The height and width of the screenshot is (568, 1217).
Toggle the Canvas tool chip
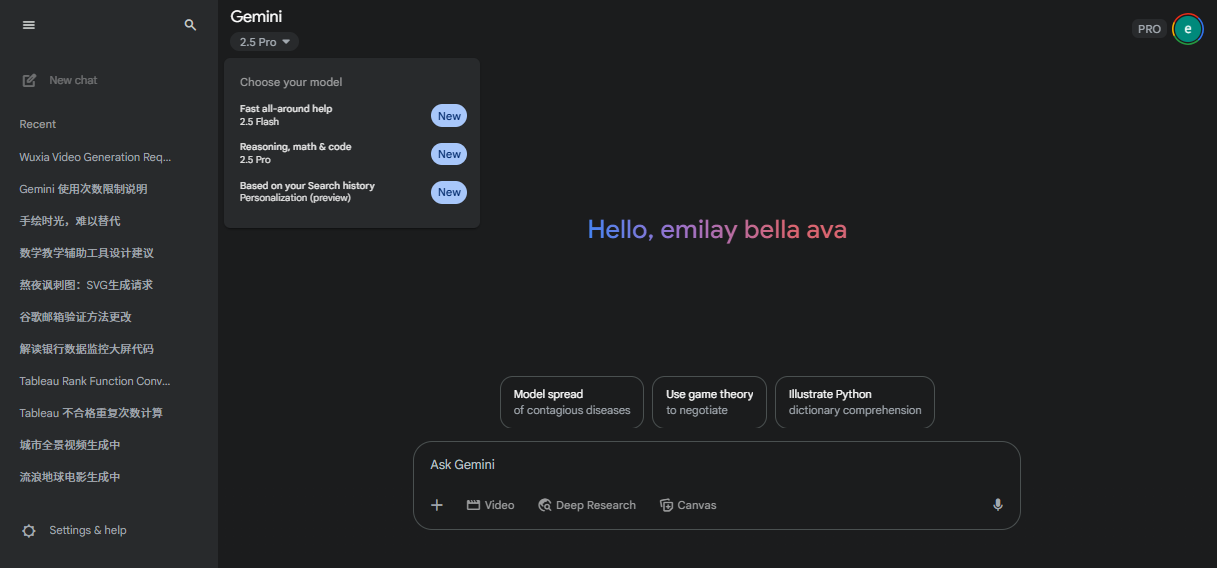[x=688, y=505]
